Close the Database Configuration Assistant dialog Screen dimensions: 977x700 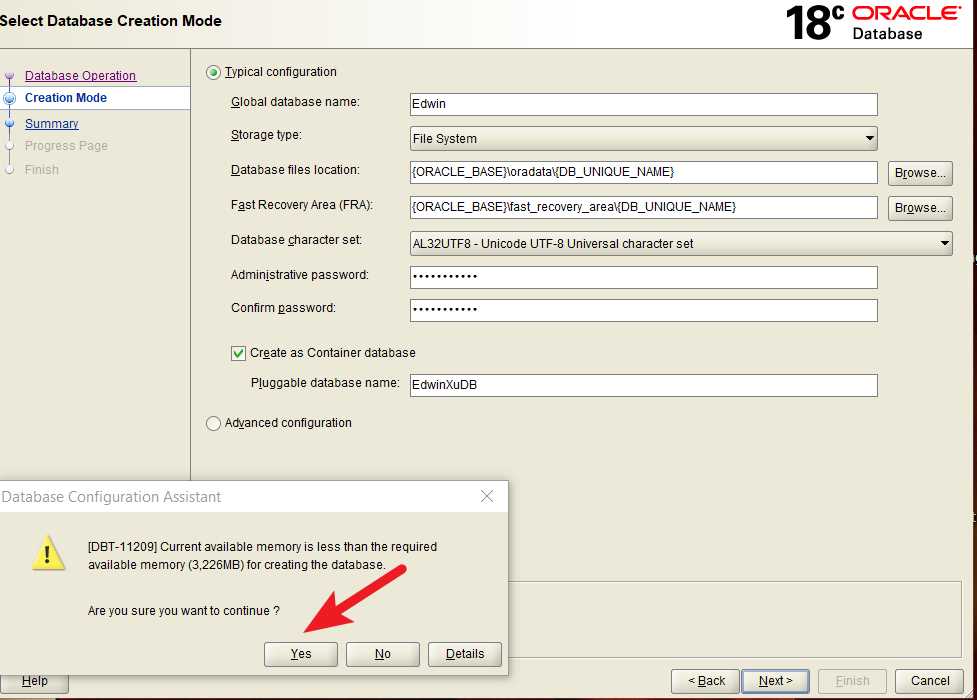pos(487,496)
